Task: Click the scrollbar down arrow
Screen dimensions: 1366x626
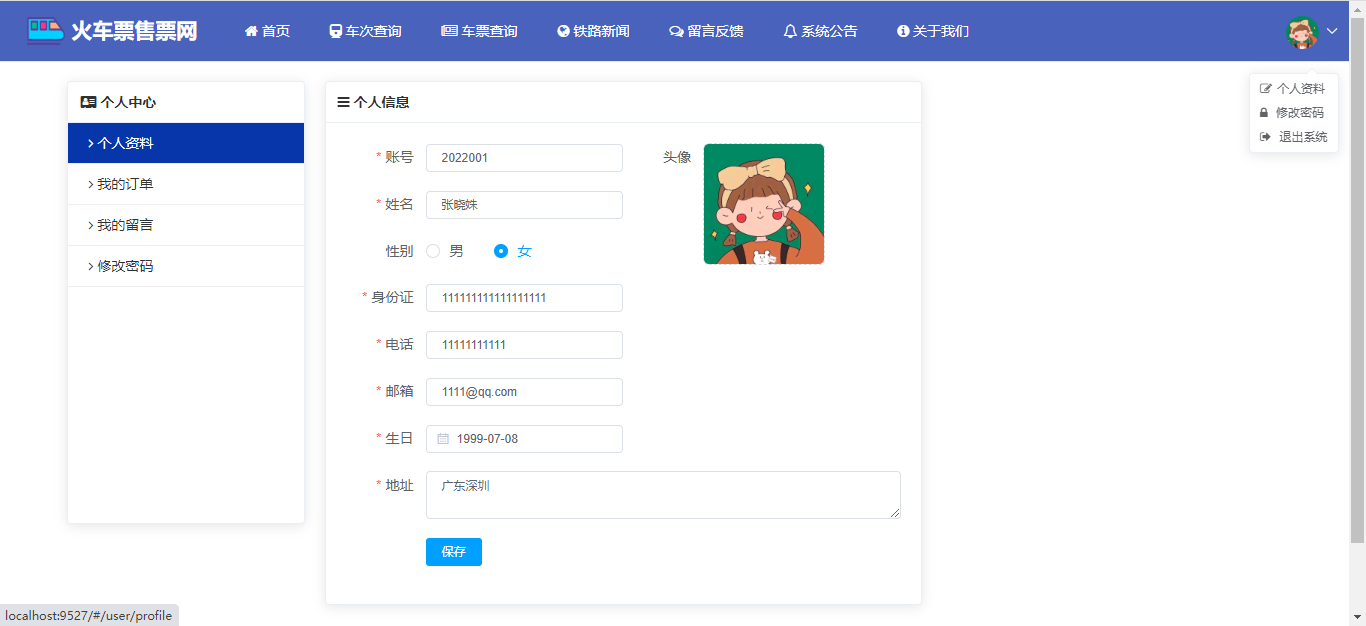Action: 1357,617
